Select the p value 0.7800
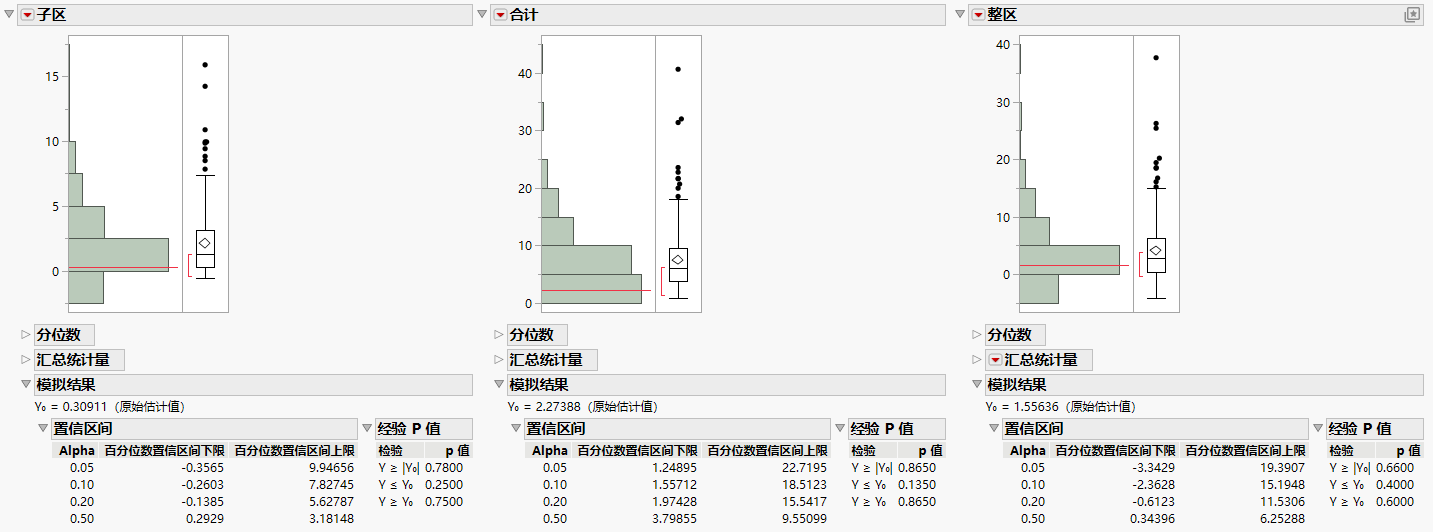The width and height of the screenshot is (1433, 532). click(443, 468)
